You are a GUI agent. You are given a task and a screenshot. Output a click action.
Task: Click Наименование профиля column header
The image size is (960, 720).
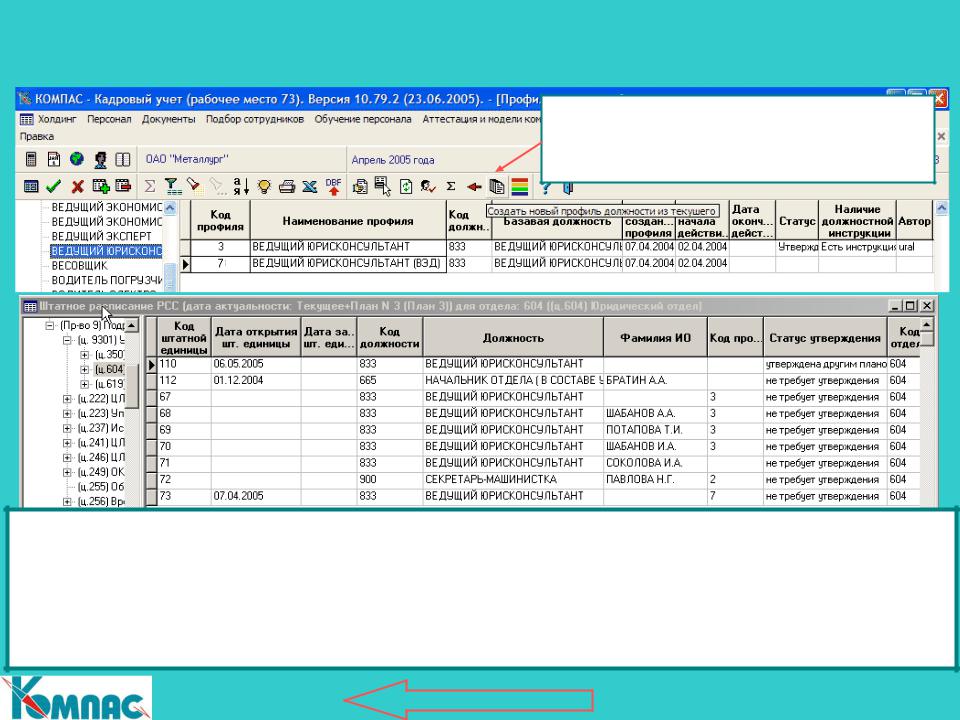coord(348,221)
